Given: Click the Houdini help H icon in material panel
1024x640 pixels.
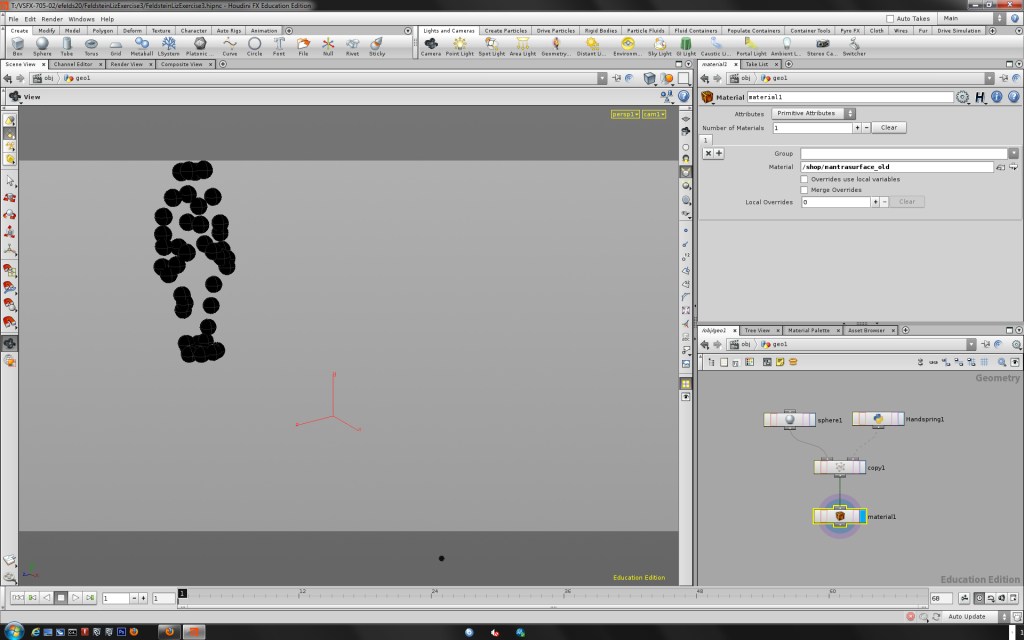Looking at the screenshot, I should [979, 97].
